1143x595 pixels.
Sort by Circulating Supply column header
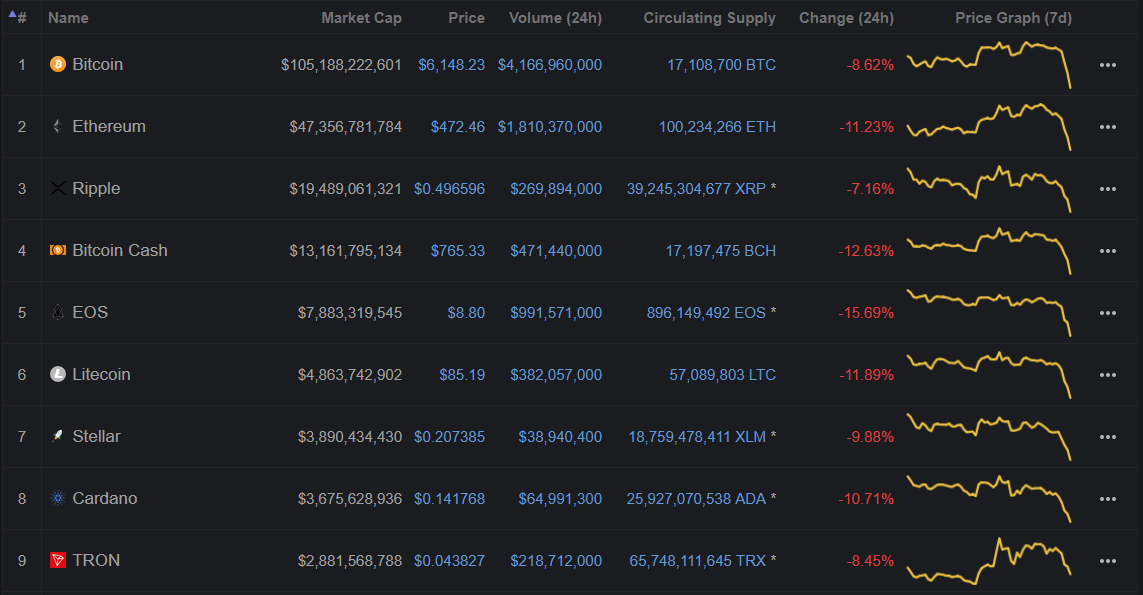(x=709, y=18)
